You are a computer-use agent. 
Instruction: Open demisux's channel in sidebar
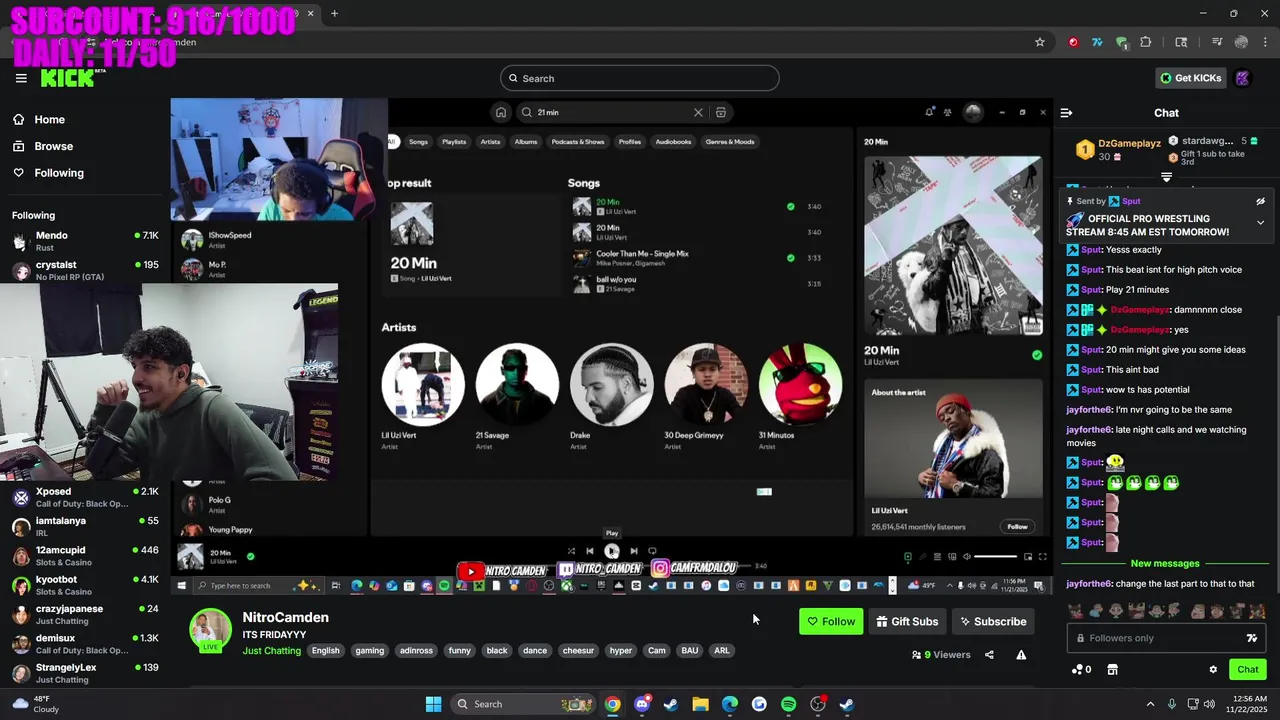(x=85, y=643)
